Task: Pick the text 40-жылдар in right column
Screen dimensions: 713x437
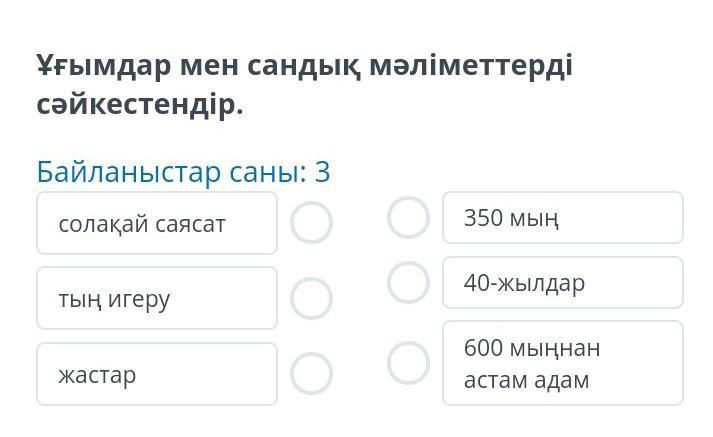Action: [524, 284]
